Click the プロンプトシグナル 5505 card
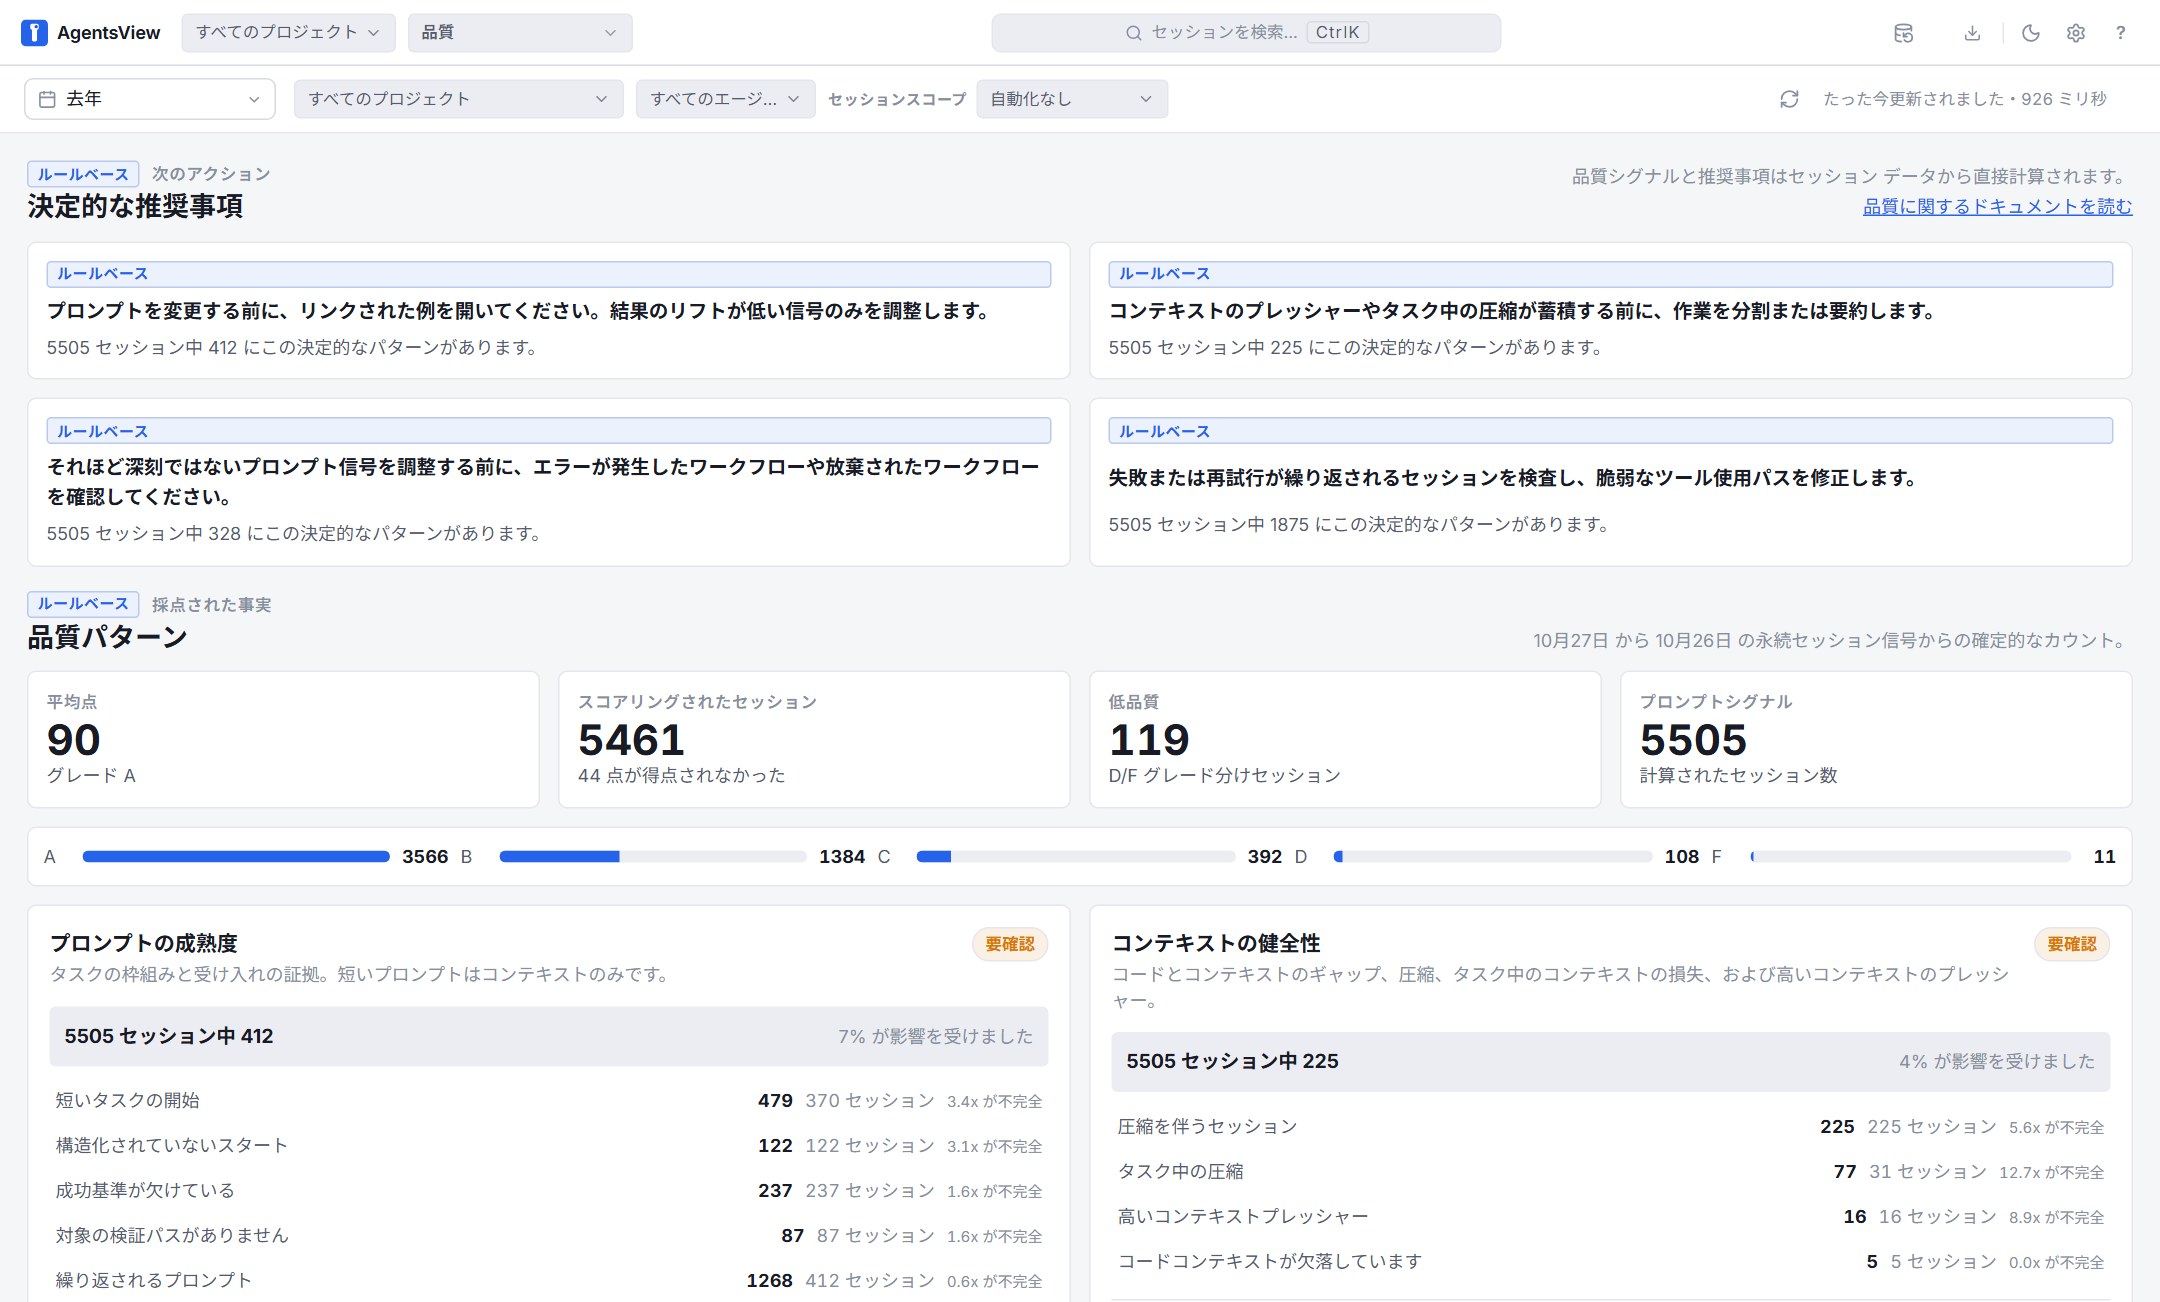This screenshot has height=1302, width=2160. tap(1876, 739)
